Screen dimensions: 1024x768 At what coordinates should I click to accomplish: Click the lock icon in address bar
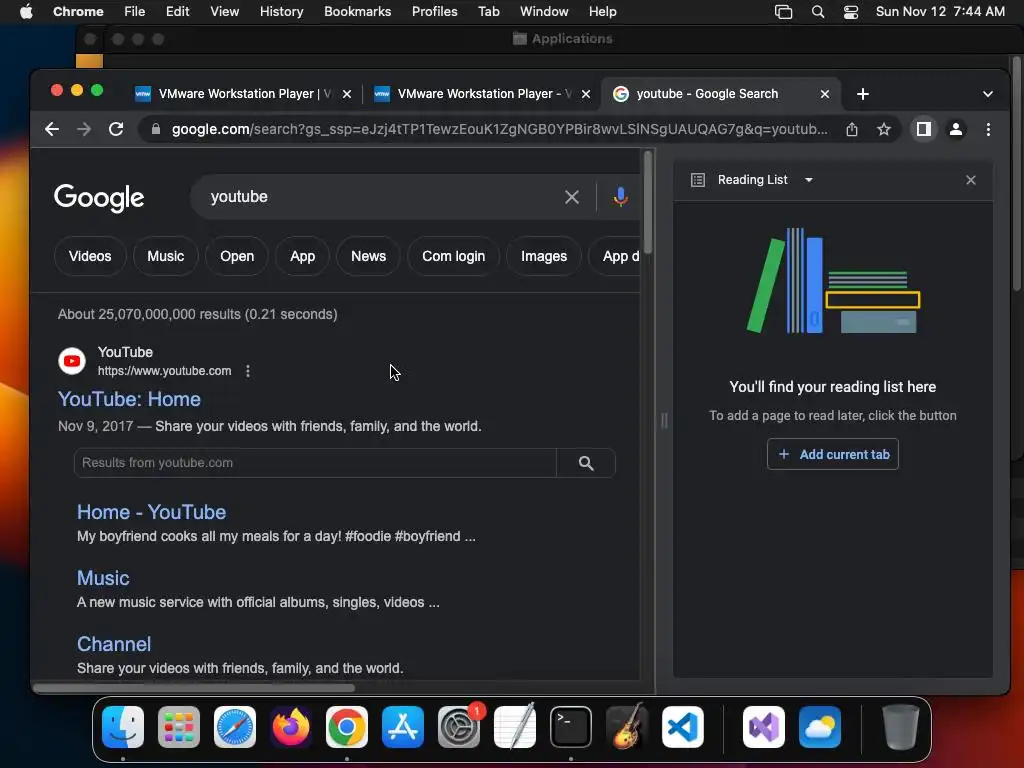click(x=155, y=129)
